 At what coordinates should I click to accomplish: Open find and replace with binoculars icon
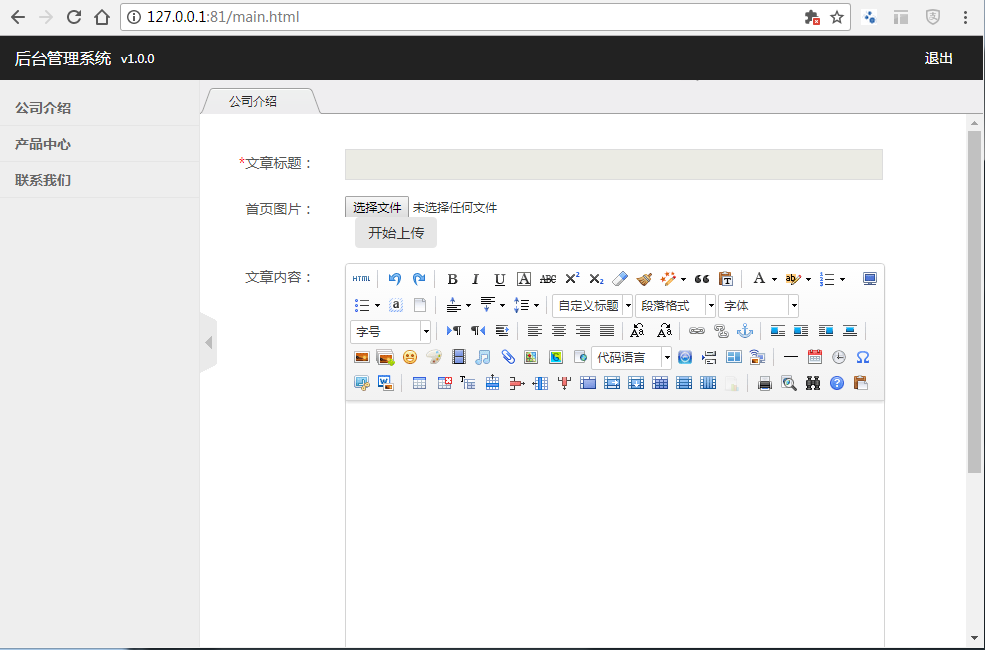click(813, 383)
